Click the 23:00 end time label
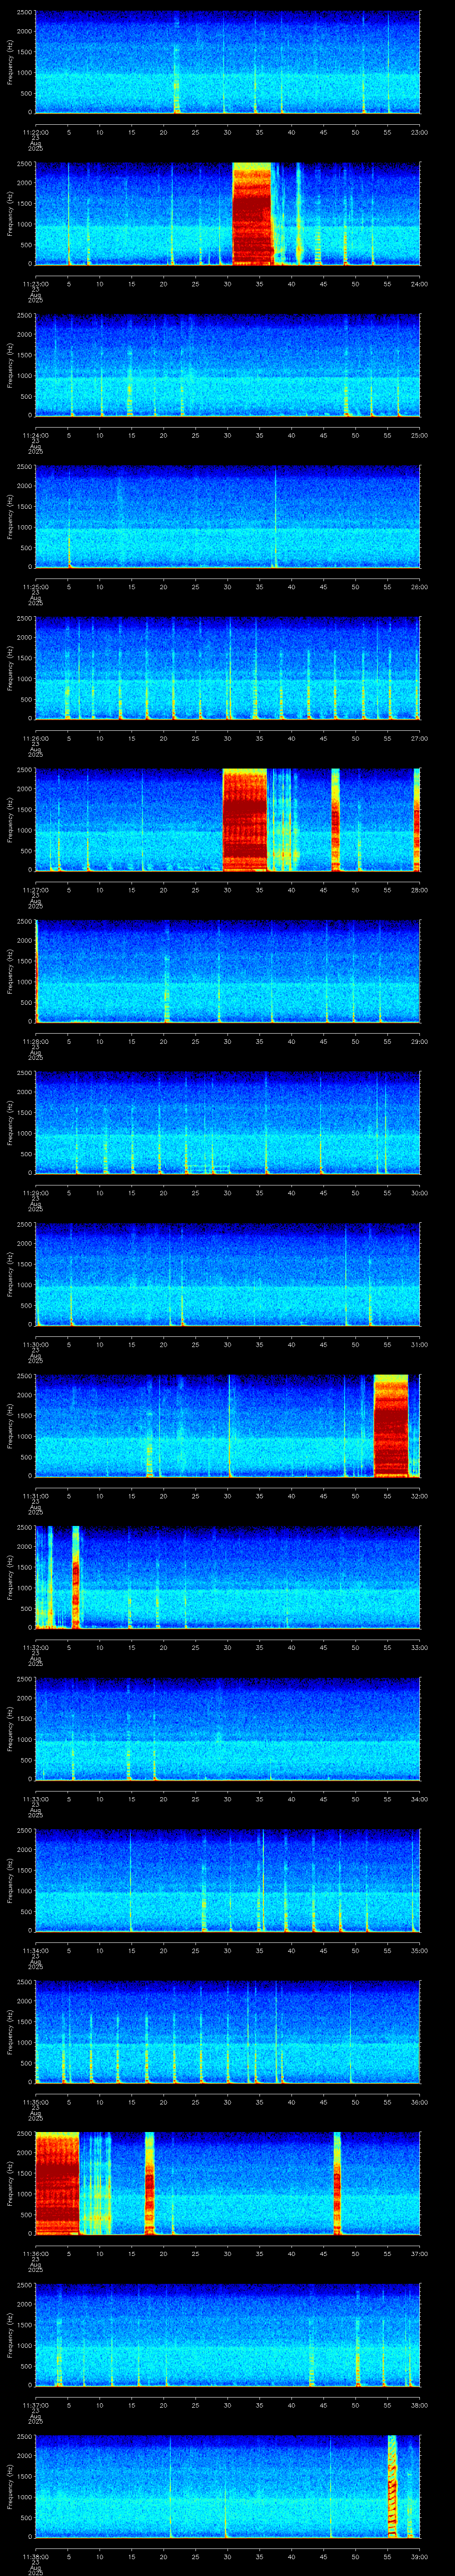The height and width of the screenshot is (2576, 455). click(x=419, y=131)
